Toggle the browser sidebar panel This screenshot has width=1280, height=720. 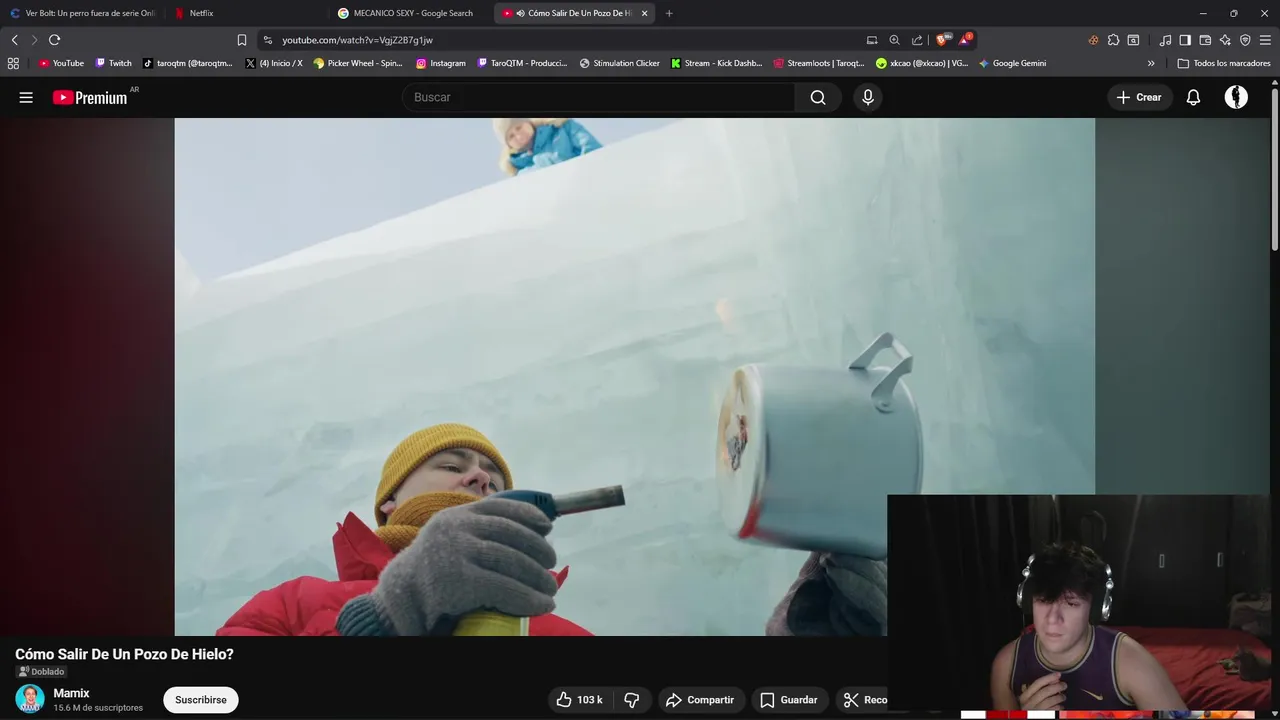coord(1185,40)
